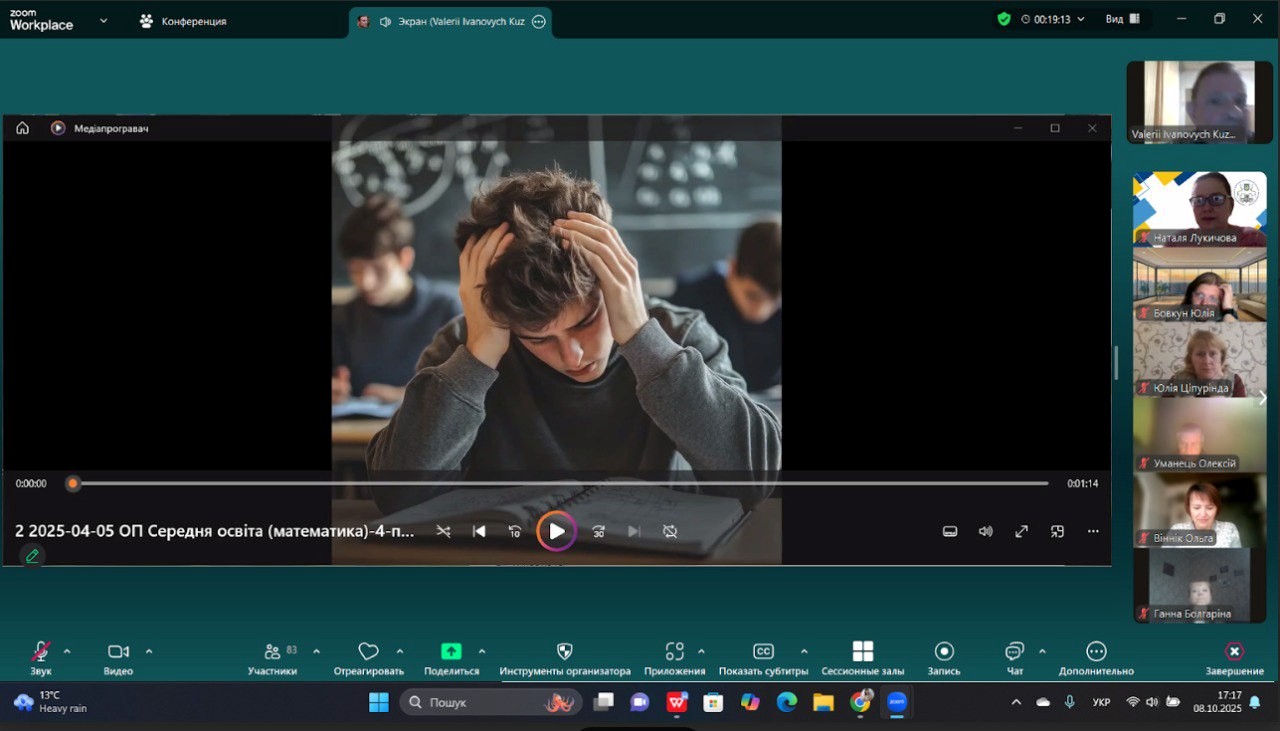This screenshot has height=731, width=1280.
Task: Expand video options arrow beside Видео
Action: [x=149, y=651]
